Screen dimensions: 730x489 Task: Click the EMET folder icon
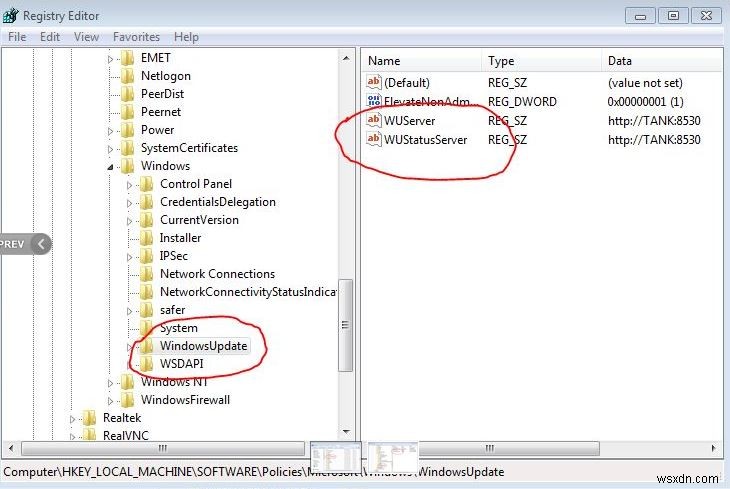(128, 58)
